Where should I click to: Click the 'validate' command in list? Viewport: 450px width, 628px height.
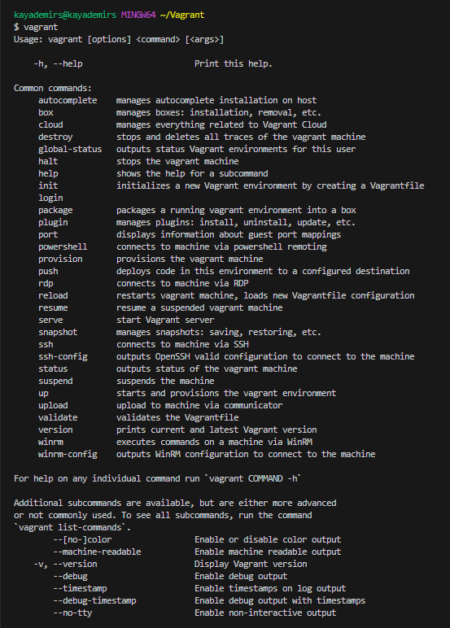point(58,418)
